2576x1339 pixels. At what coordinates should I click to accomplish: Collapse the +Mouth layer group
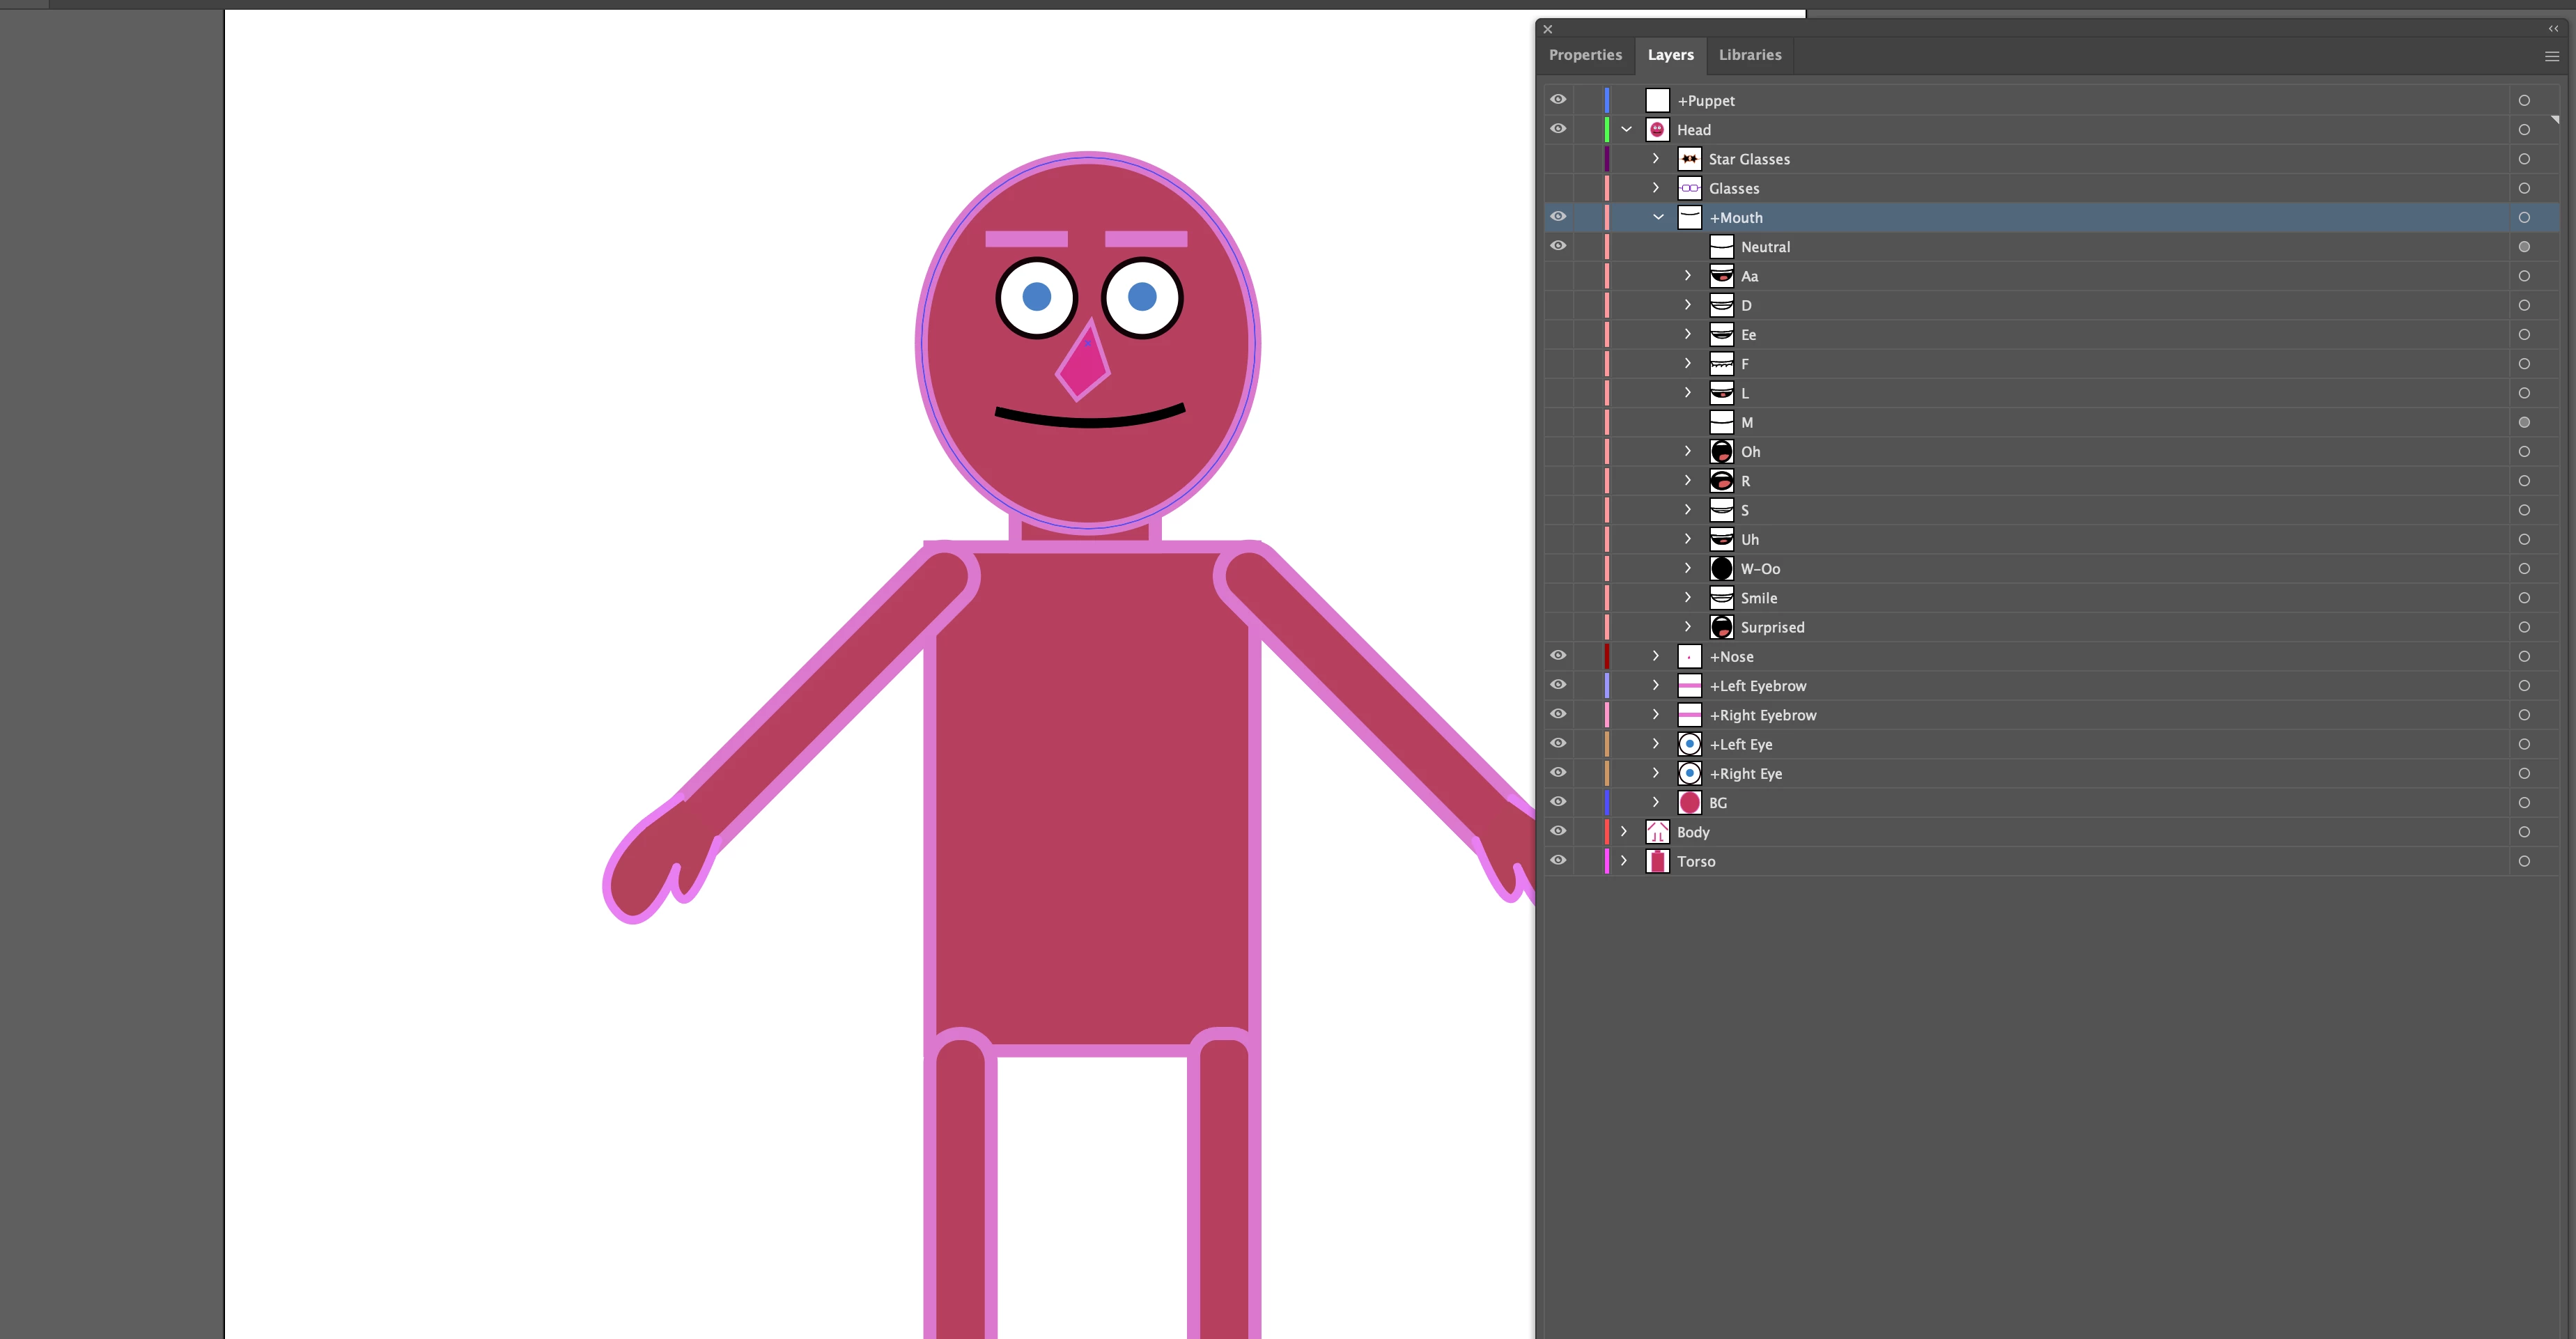pyautogui.click(x=1658, y=217)
